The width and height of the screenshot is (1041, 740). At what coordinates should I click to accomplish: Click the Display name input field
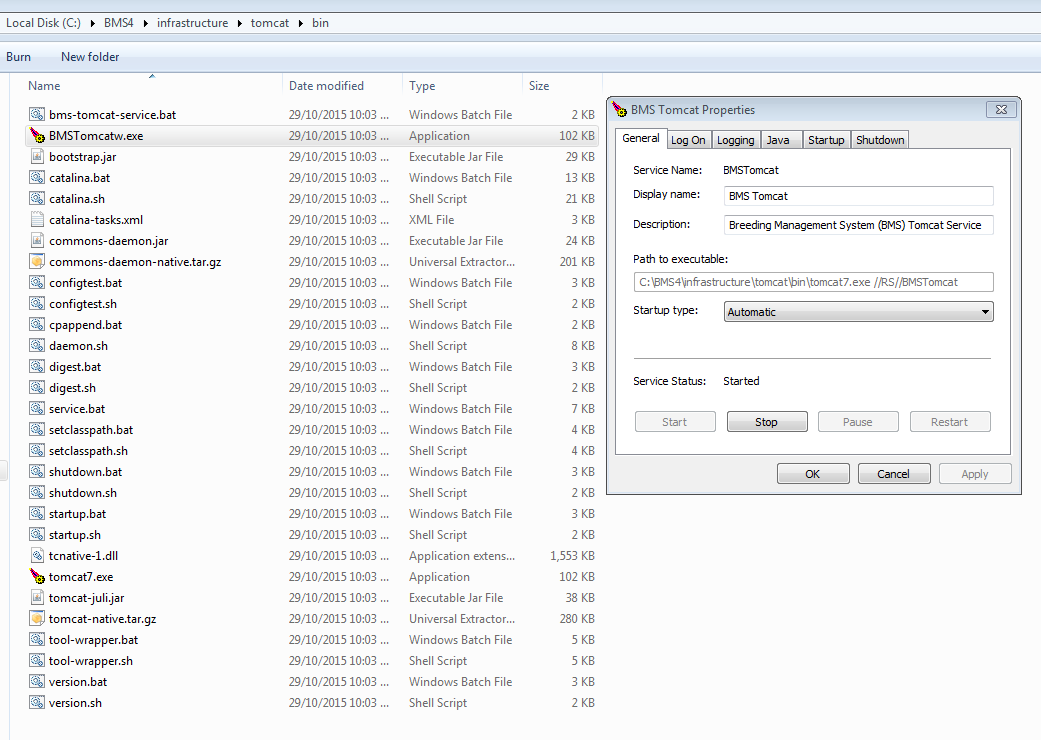tap(858, 196)
